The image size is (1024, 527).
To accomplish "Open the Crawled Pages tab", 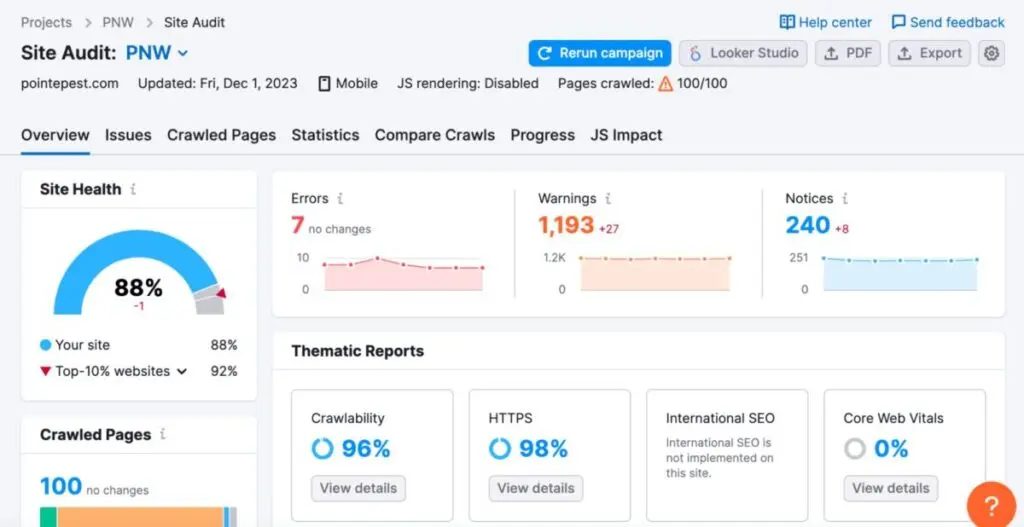I will click(x=221, y=135).
